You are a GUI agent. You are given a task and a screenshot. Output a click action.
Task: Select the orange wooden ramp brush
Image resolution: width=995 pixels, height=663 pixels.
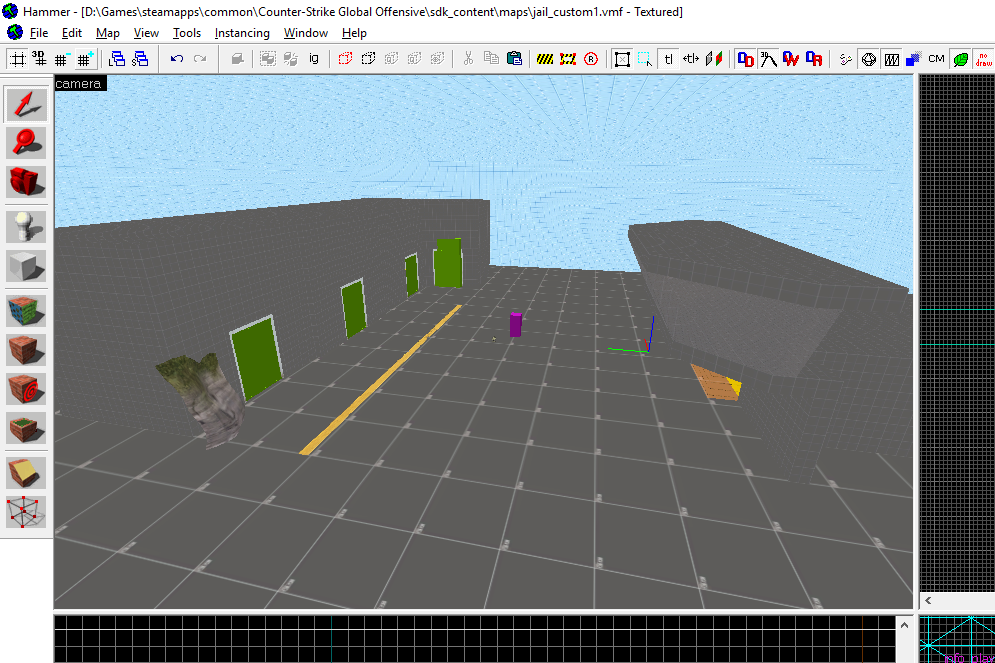pos(716,382)
